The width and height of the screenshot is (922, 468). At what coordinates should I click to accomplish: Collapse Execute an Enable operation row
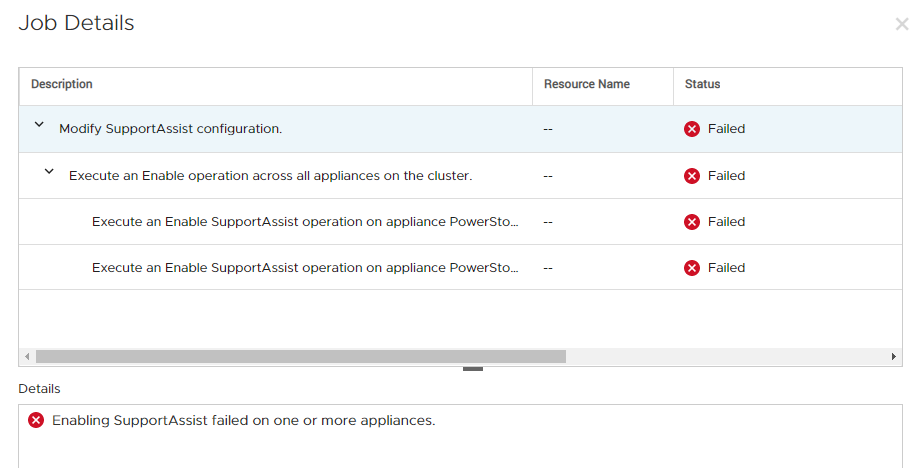coord(49,173)
